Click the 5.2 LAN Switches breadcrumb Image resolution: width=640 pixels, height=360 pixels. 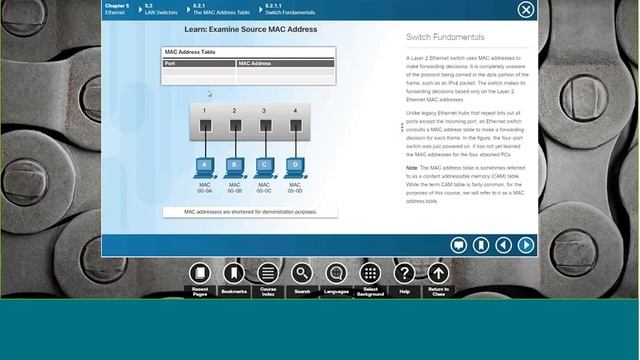(x=161, y=9)
